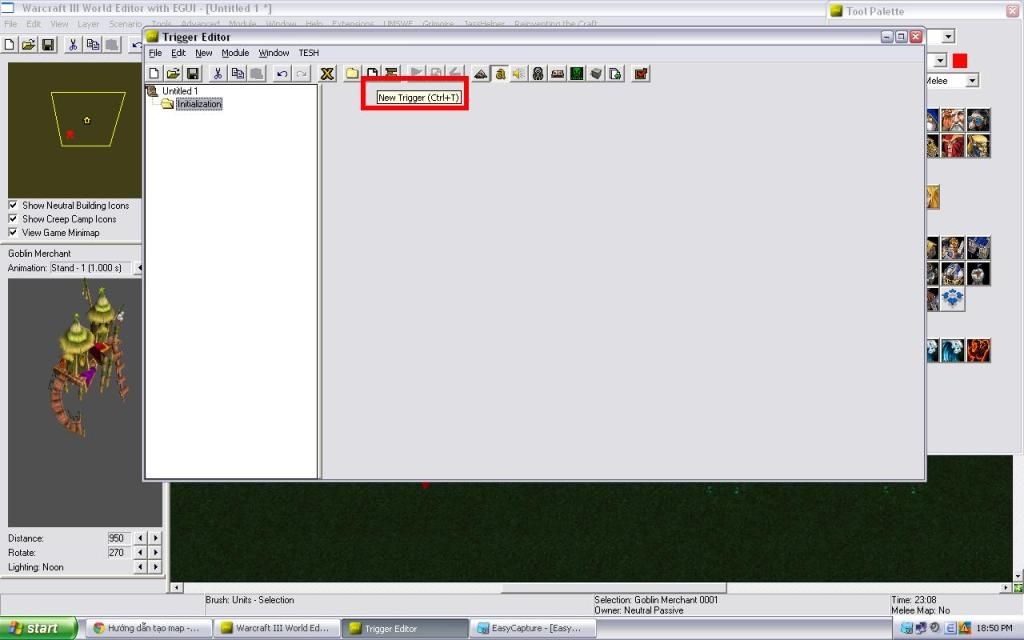The width and height of the screenshot is (1024, 640).
Task: Click red fiery unit portrait in Tool Palette
Action: 978,351
